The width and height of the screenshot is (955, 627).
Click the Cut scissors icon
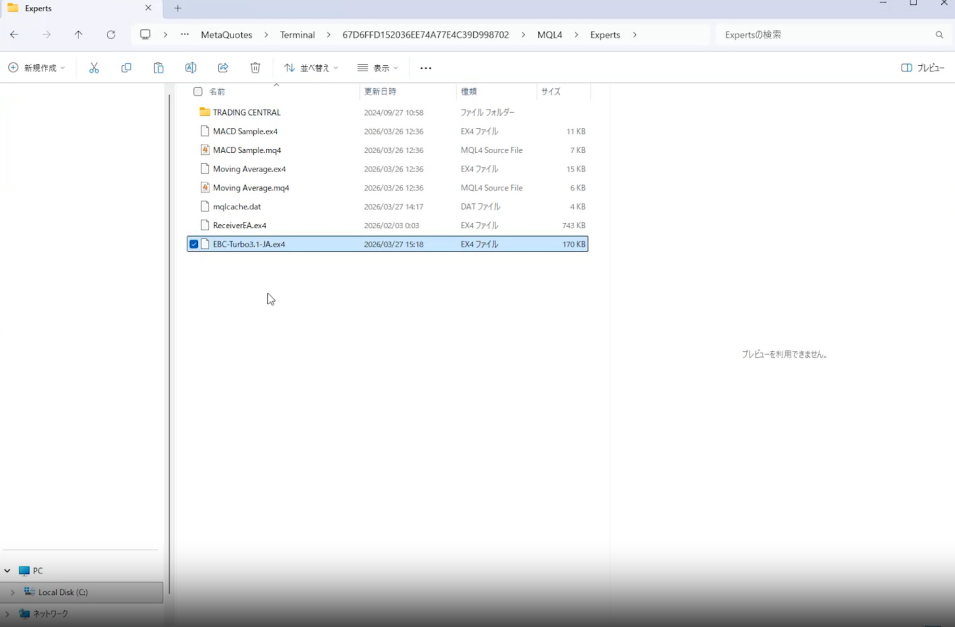pos(94,68)
